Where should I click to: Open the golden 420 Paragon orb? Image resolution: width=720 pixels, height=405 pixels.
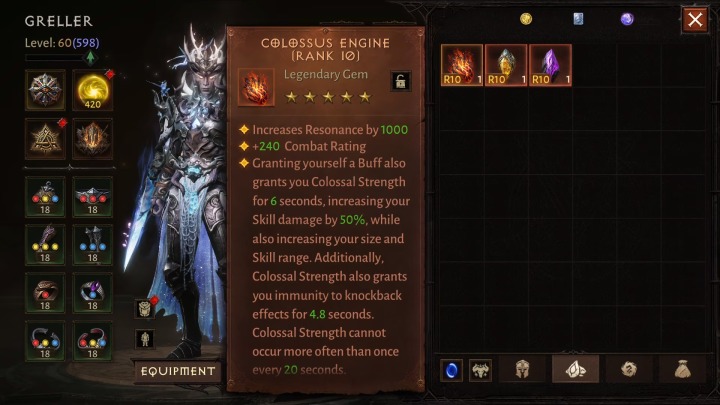click(92, 90)
